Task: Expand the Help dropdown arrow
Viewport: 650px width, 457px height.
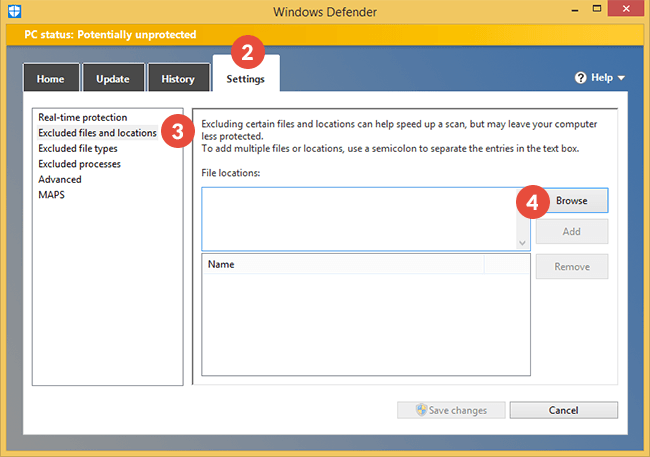Action: click(621, 78)
